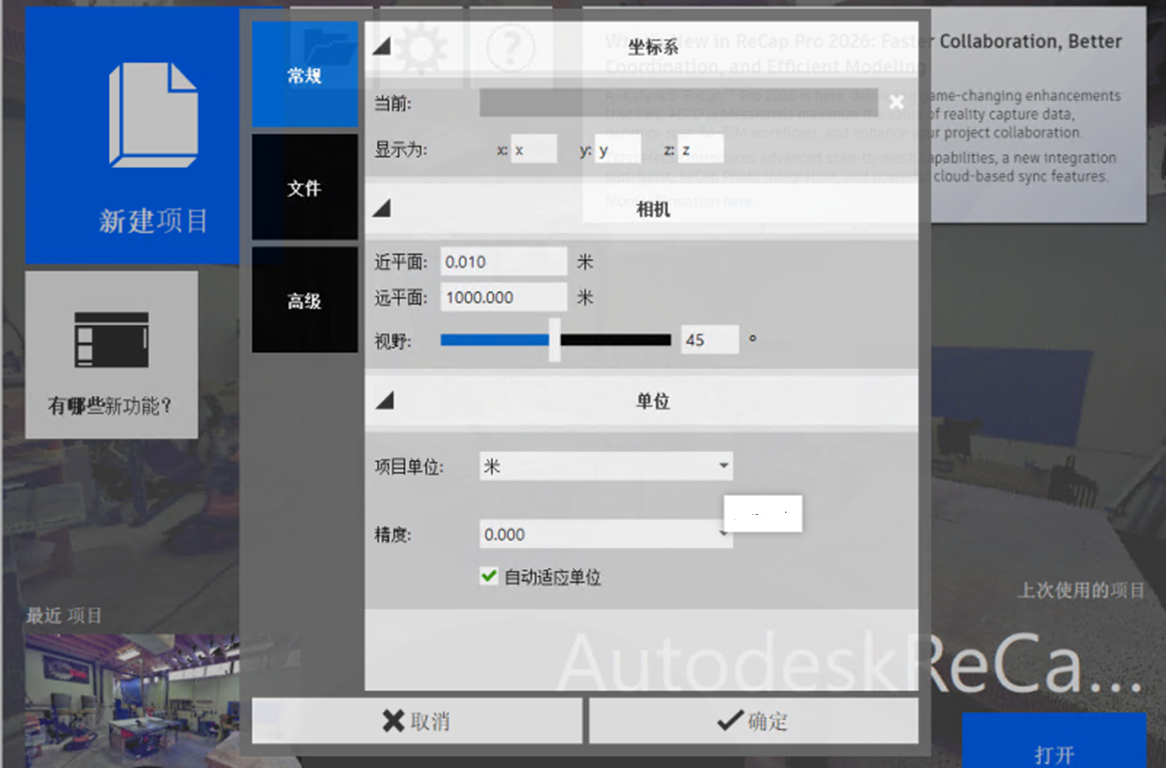The width and height of the screenshot is (1166, 768).
Task: Close the news banner with X
Action: click(897, 103)
